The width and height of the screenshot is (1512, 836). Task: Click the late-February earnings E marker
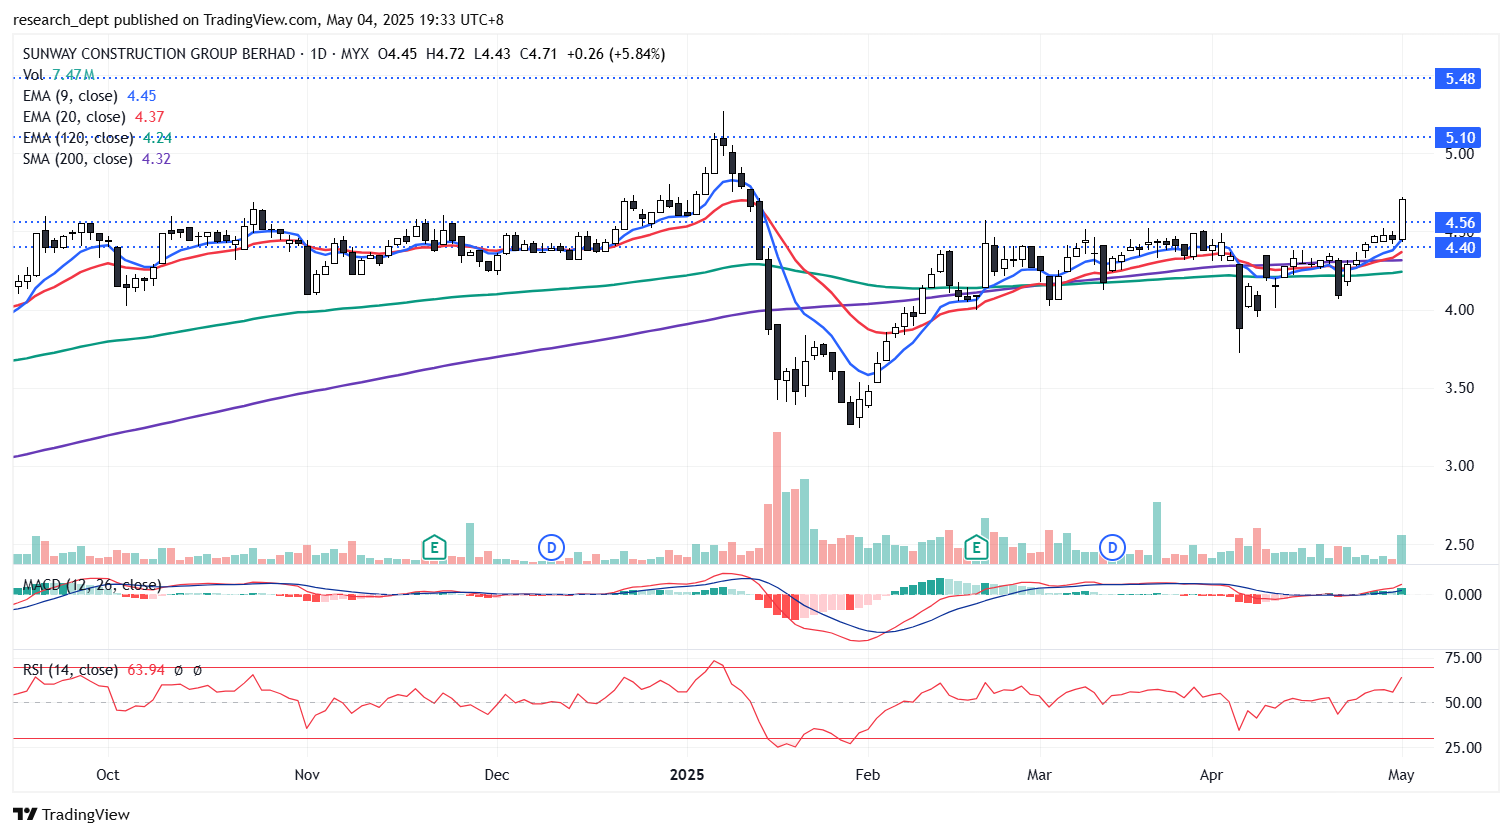click(x=976, y=547)
